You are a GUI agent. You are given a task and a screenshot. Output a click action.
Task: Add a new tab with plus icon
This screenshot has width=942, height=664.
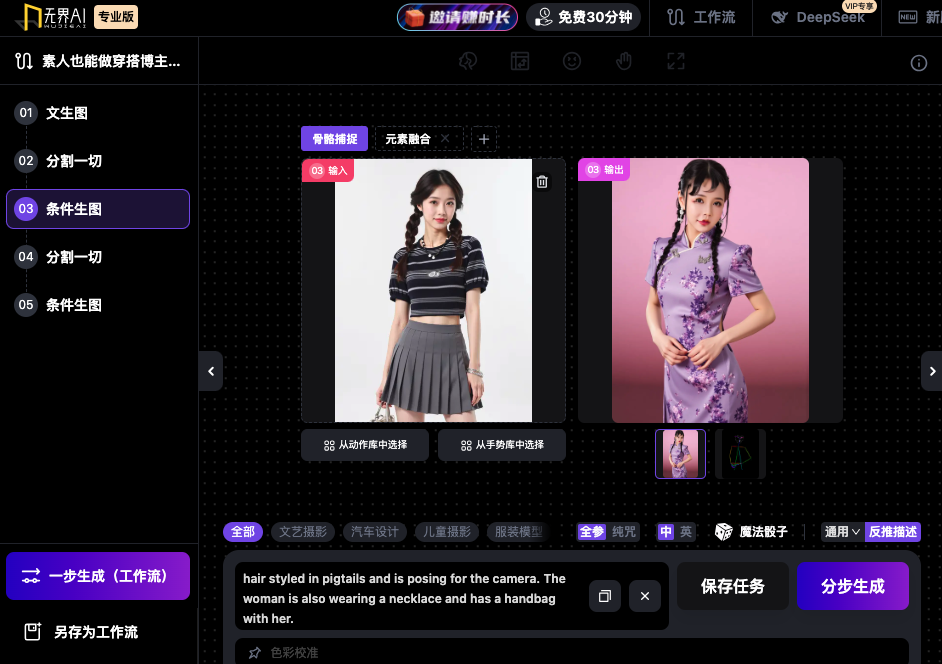pos(484,139)
